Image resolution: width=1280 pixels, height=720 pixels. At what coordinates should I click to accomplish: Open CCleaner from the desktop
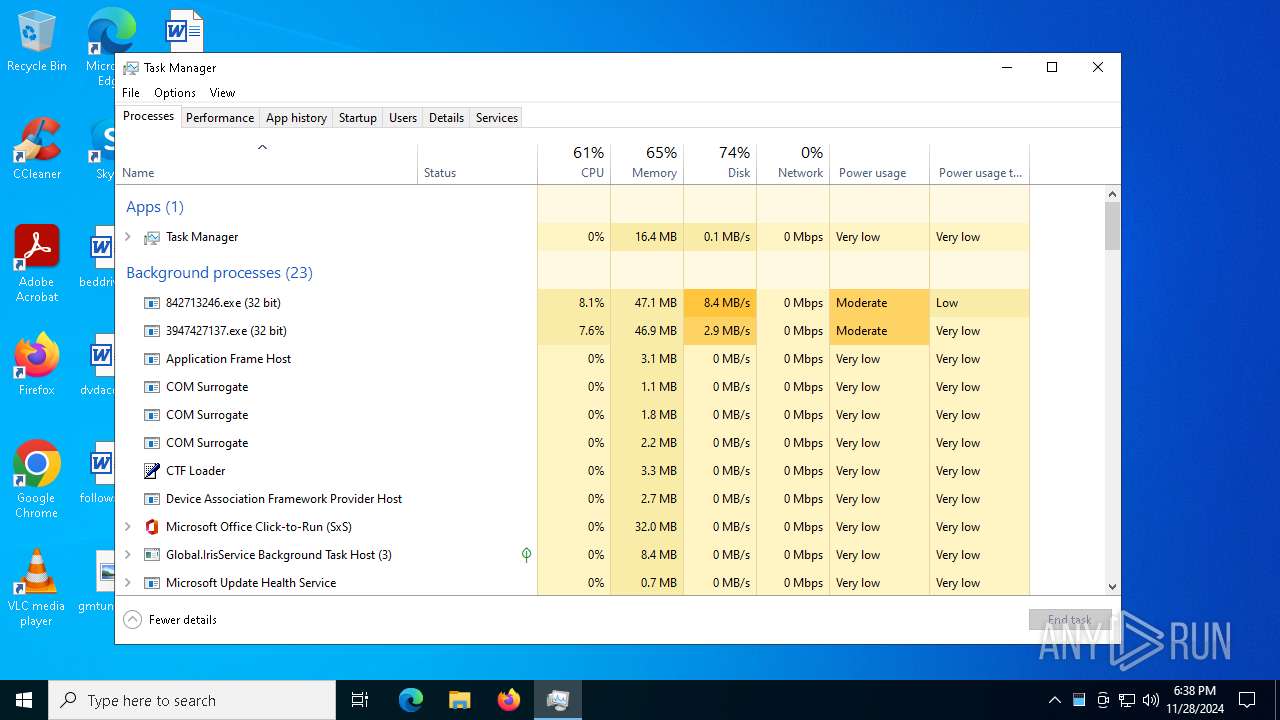[37, 150]
